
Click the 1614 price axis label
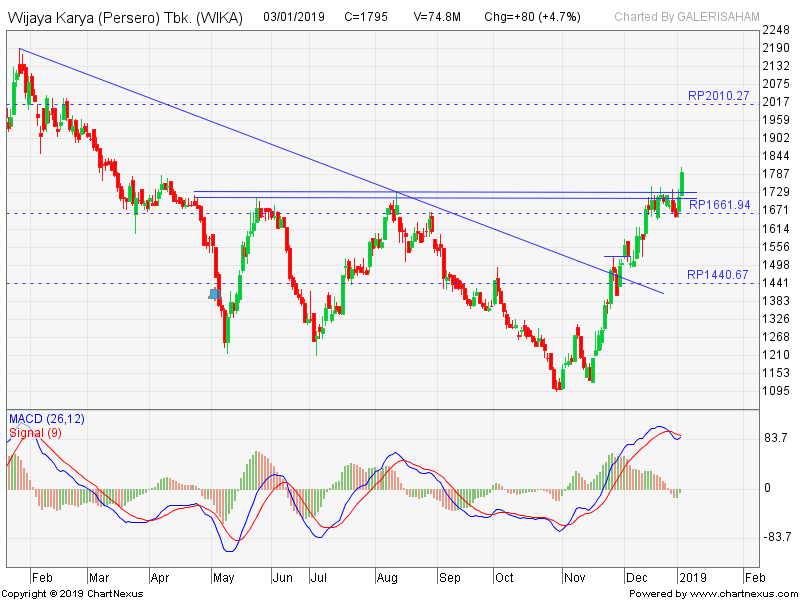click(776, 229)
